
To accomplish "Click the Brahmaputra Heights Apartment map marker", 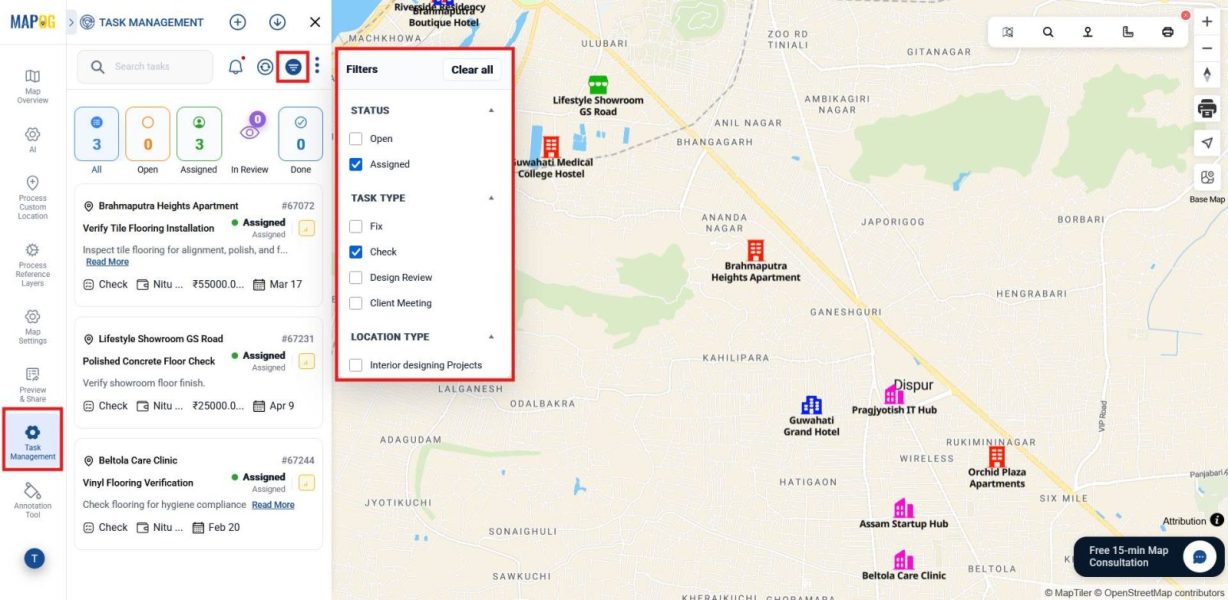I will tap(755, 250).
